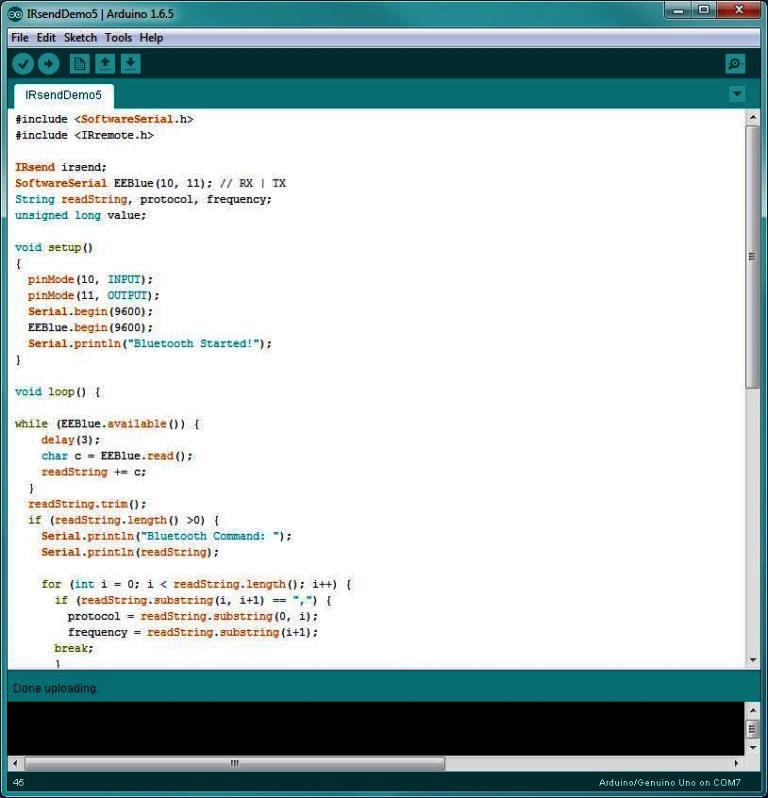This screenshot has height=798, width=768.
Task: Click the 'void setup()' line
Action: coord(54,247)
